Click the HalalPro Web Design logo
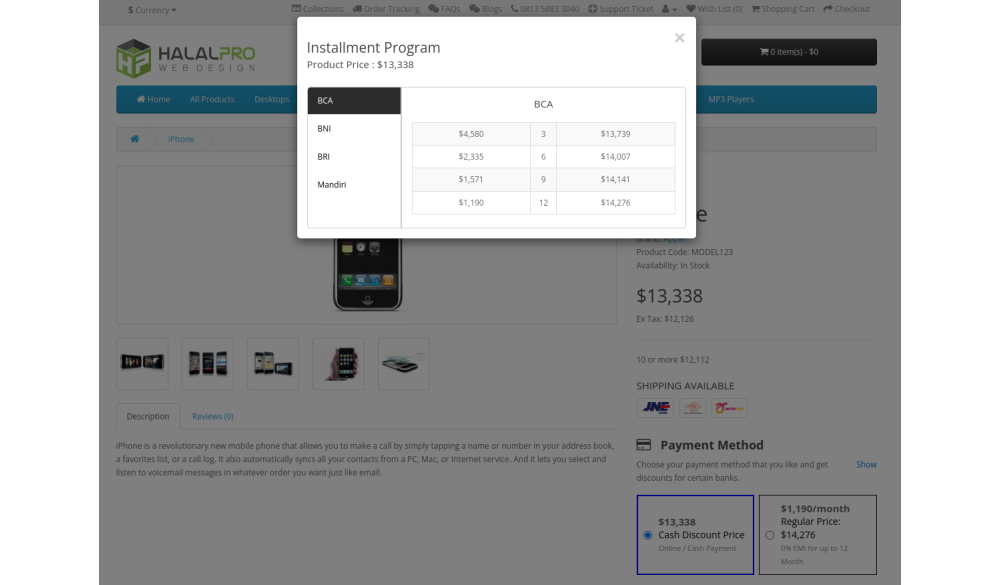 pos(185,58)
